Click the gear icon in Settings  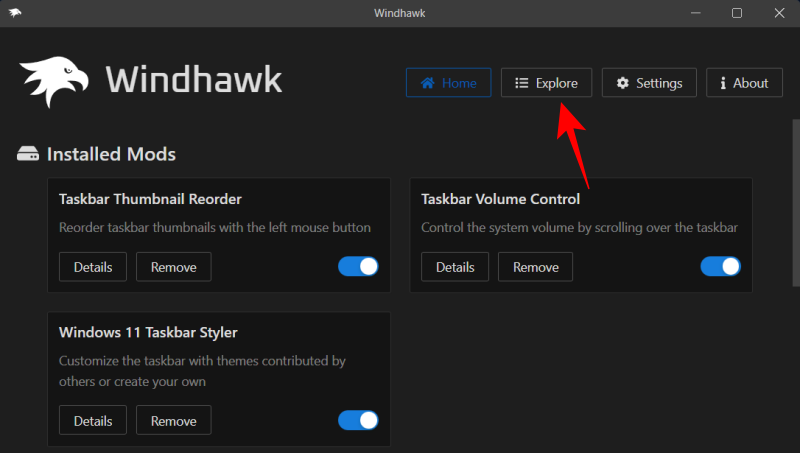pyautogui.click(x=622, y=83)
